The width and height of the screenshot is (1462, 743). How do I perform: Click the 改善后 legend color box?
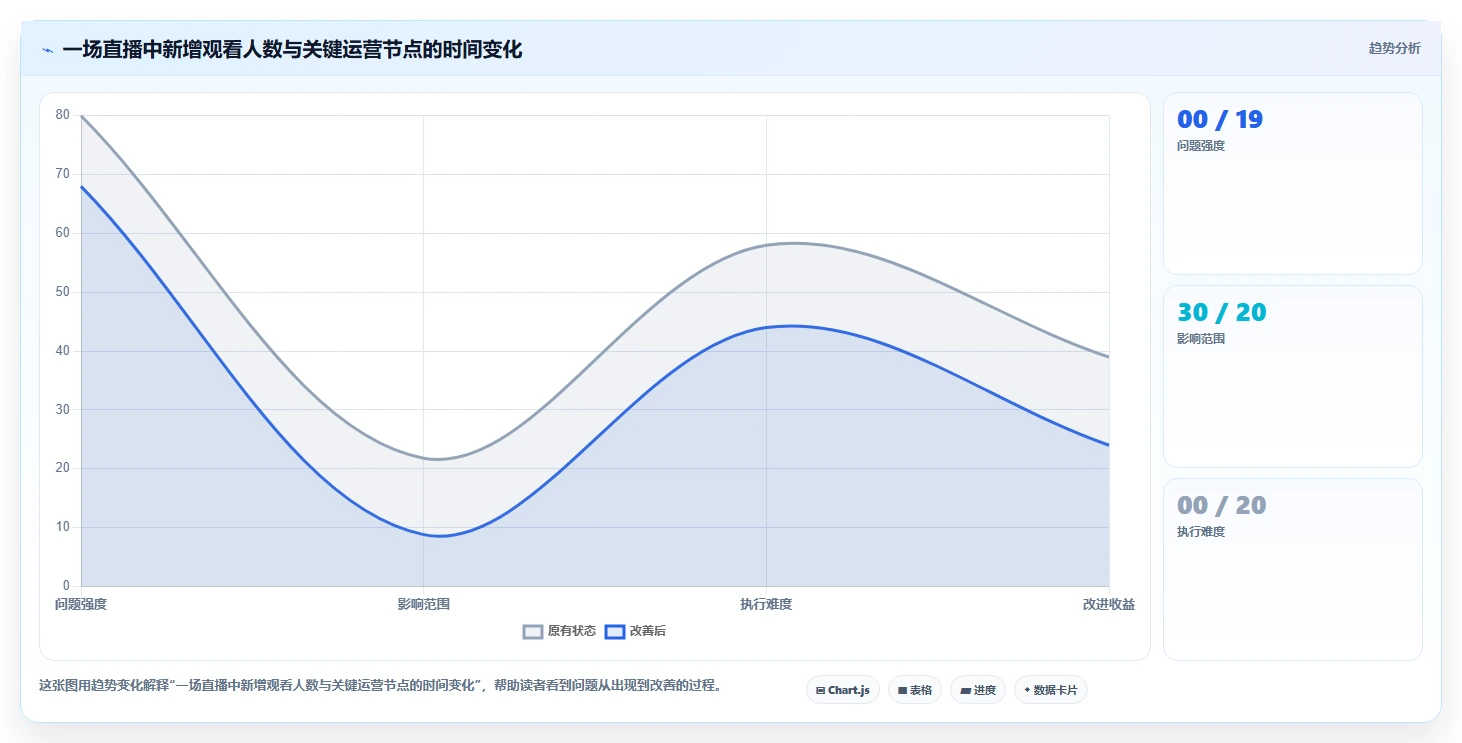point(615,631)
